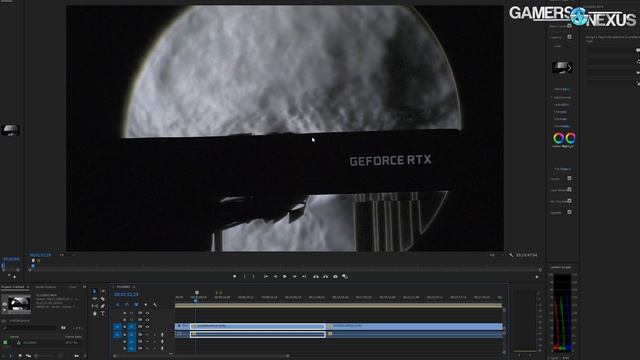The image size is (640, 360).
Task: Select the Track Select Forward tool
Action: 103,291
